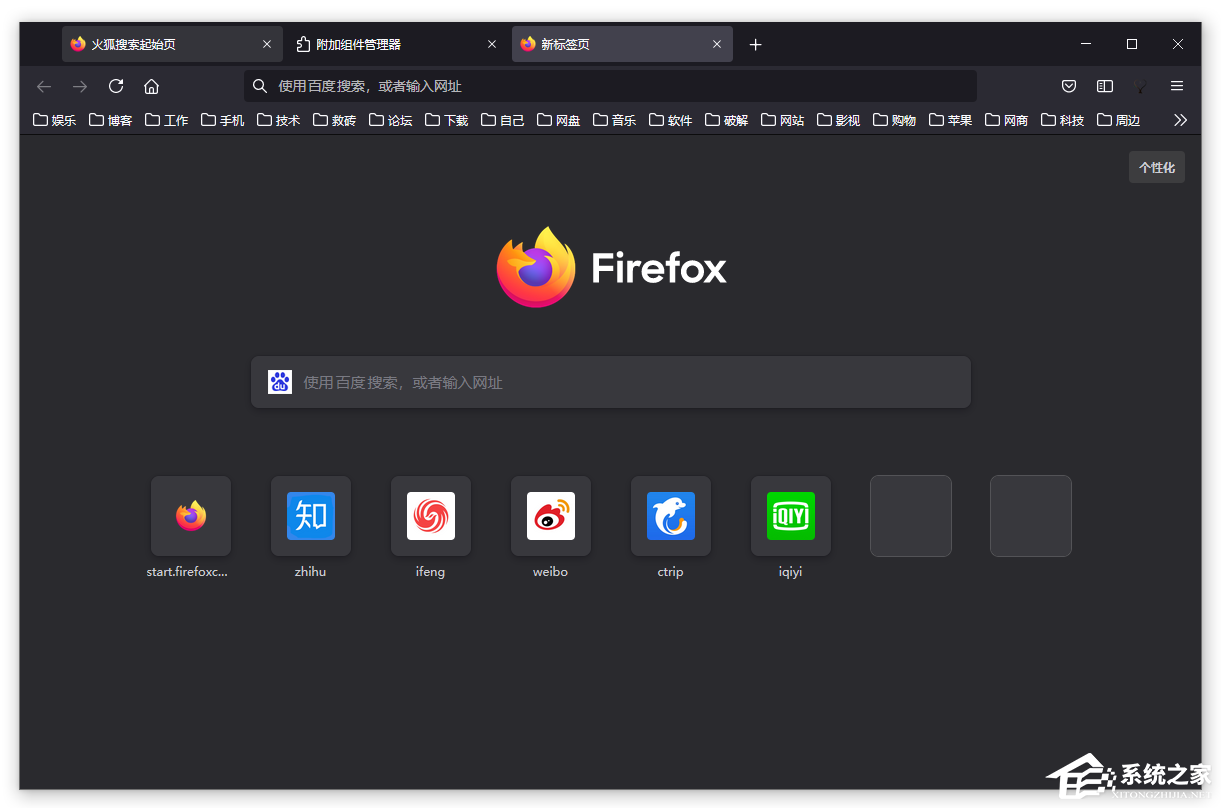Image resolution: width=1221 pixels, height=808 pixels.
Task: Open the iqiyi shortcut
Action: click(x=790, y=516)
